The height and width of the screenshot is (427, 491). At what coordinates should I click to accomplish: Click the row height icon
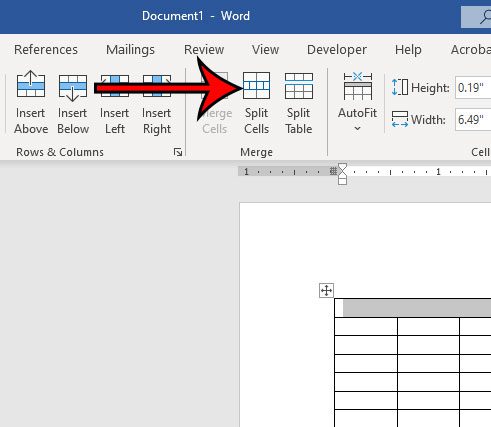point(400,87)
